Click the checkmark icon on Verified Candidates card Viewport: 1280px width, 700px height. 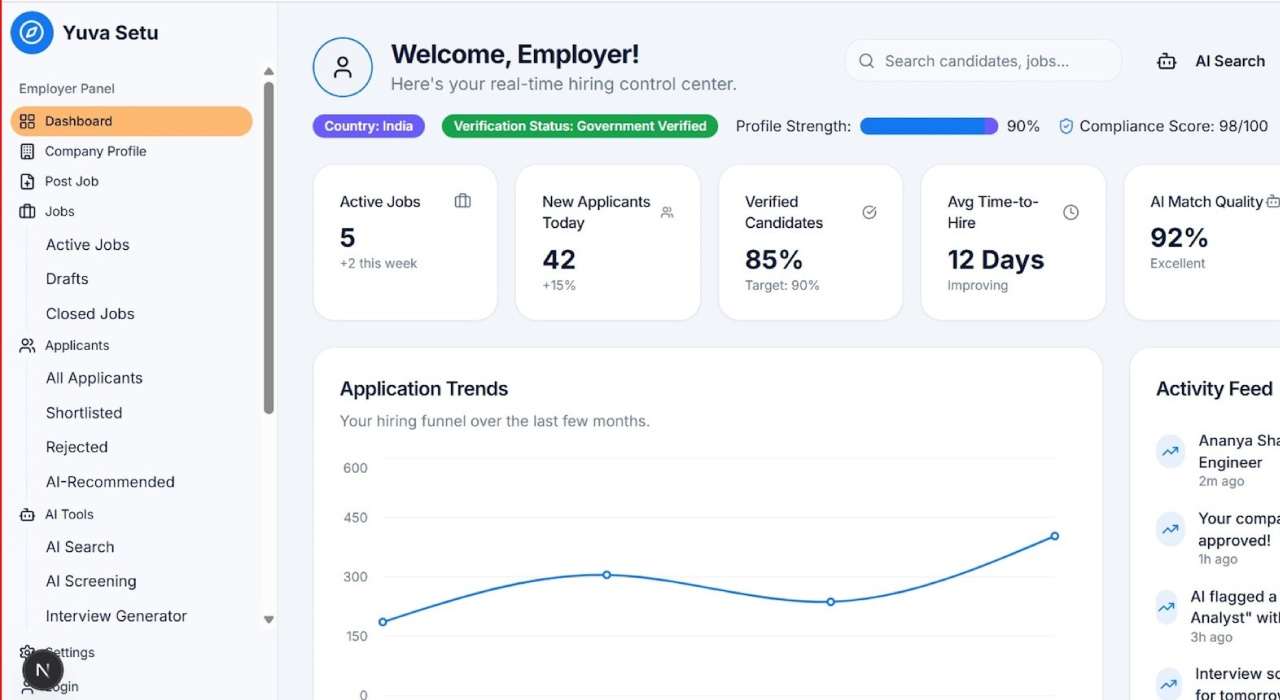point(869,212)
